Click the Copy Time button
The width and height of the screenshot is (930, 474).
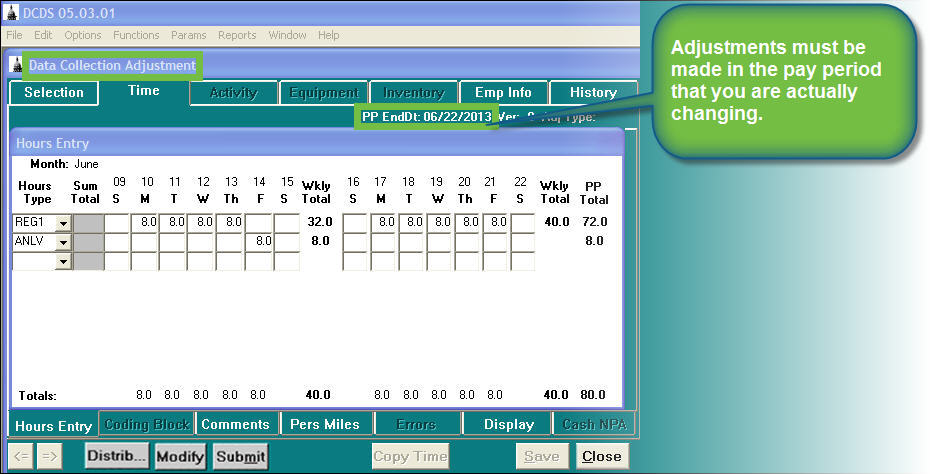click(x=410, y=456)
